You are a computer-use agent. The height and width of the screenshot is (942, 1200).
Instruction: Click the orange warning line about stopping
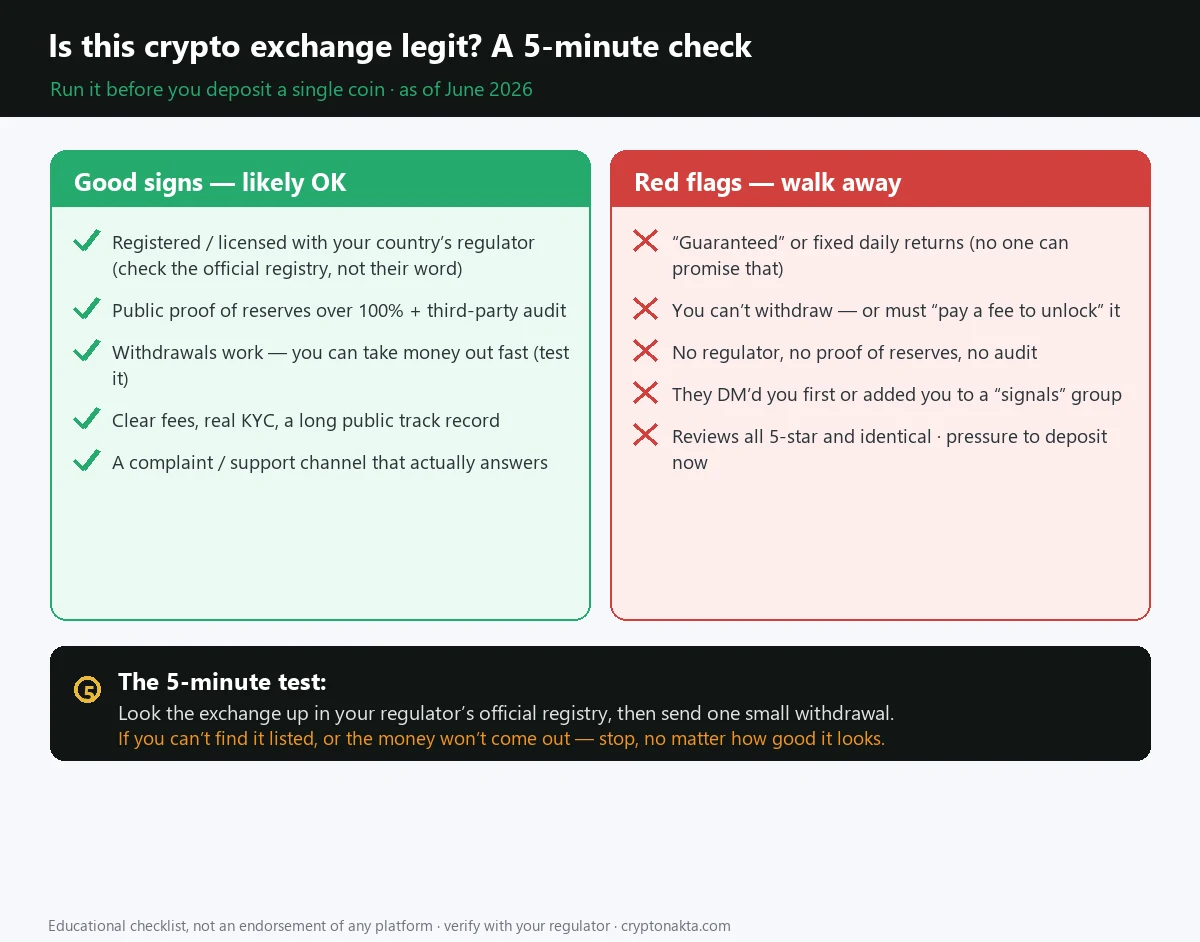pos(501,739)
